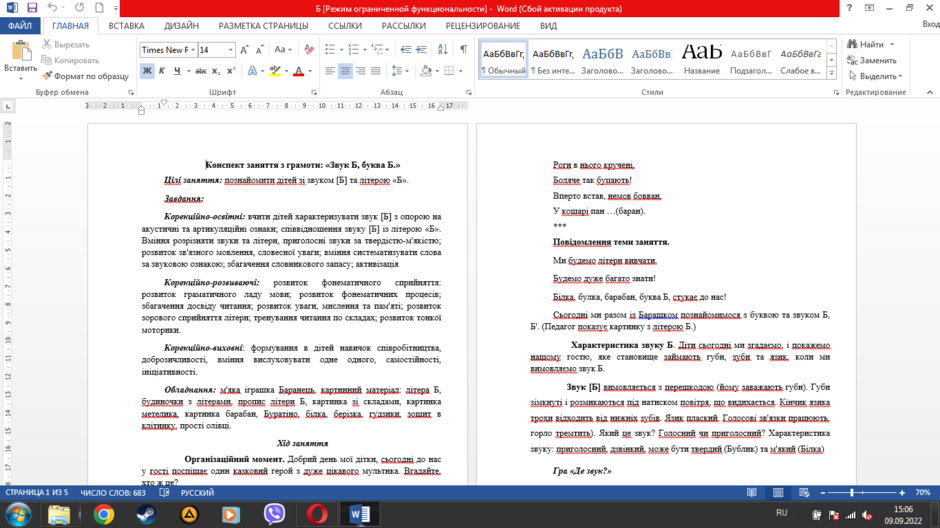This screenshot has height=528, width=940.
Task: Toggle italic (К) formatting
Action: point(162,71)
